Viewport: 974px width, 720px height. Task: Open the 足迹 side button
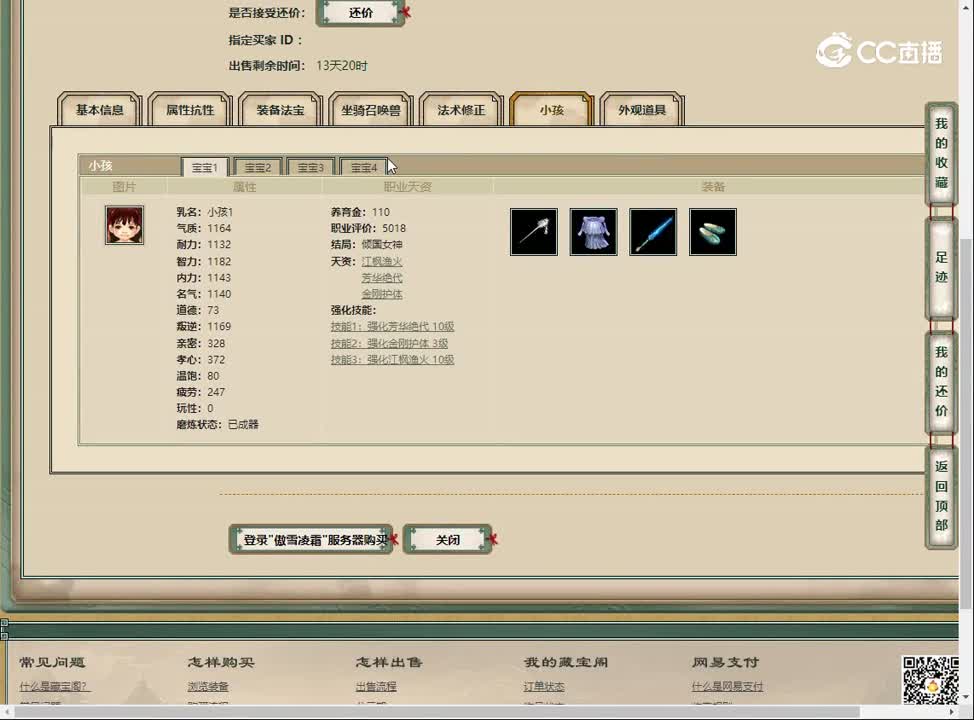pos(942,268)
